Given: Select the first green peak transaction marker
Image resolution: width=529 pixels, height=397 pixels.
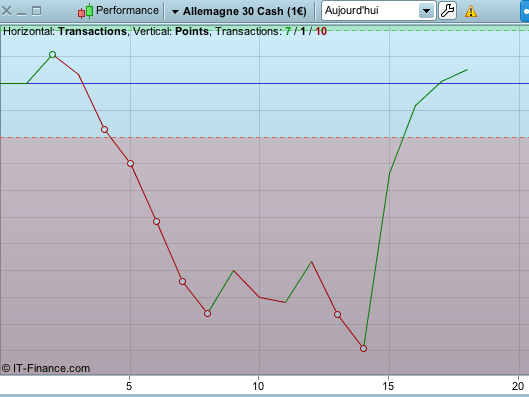Looking at the screenshot, I should tap(52, 54).
